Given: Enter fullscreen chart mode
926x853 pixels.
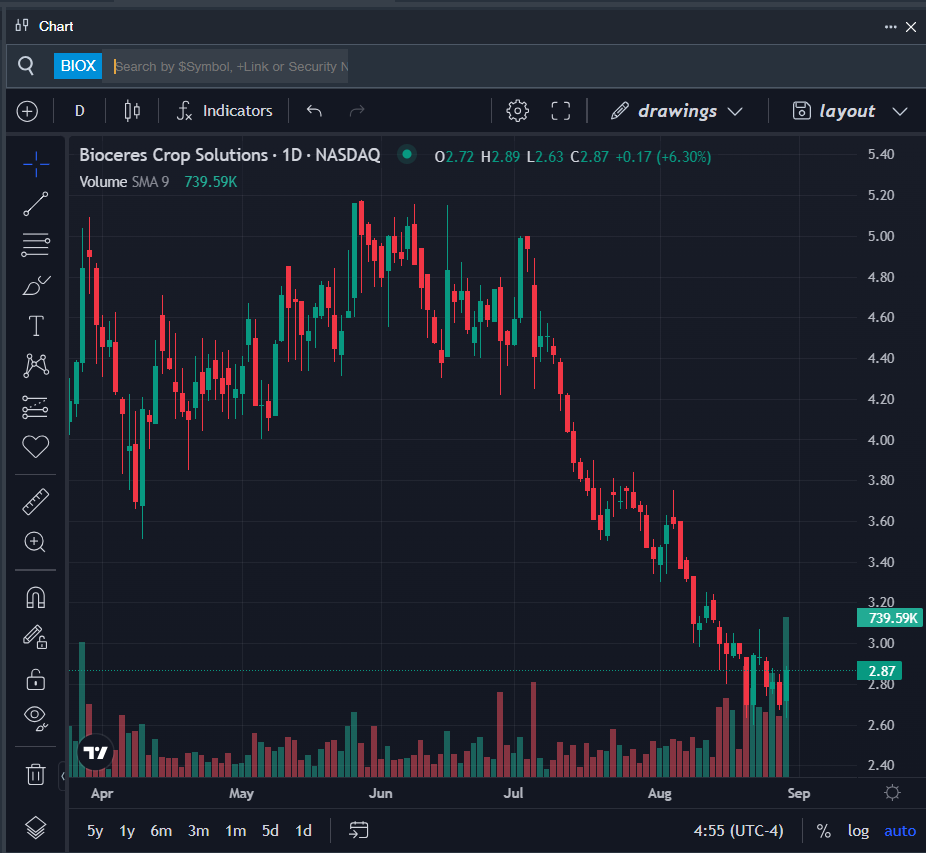Looking at the screenshot, I should click(560, 111).
